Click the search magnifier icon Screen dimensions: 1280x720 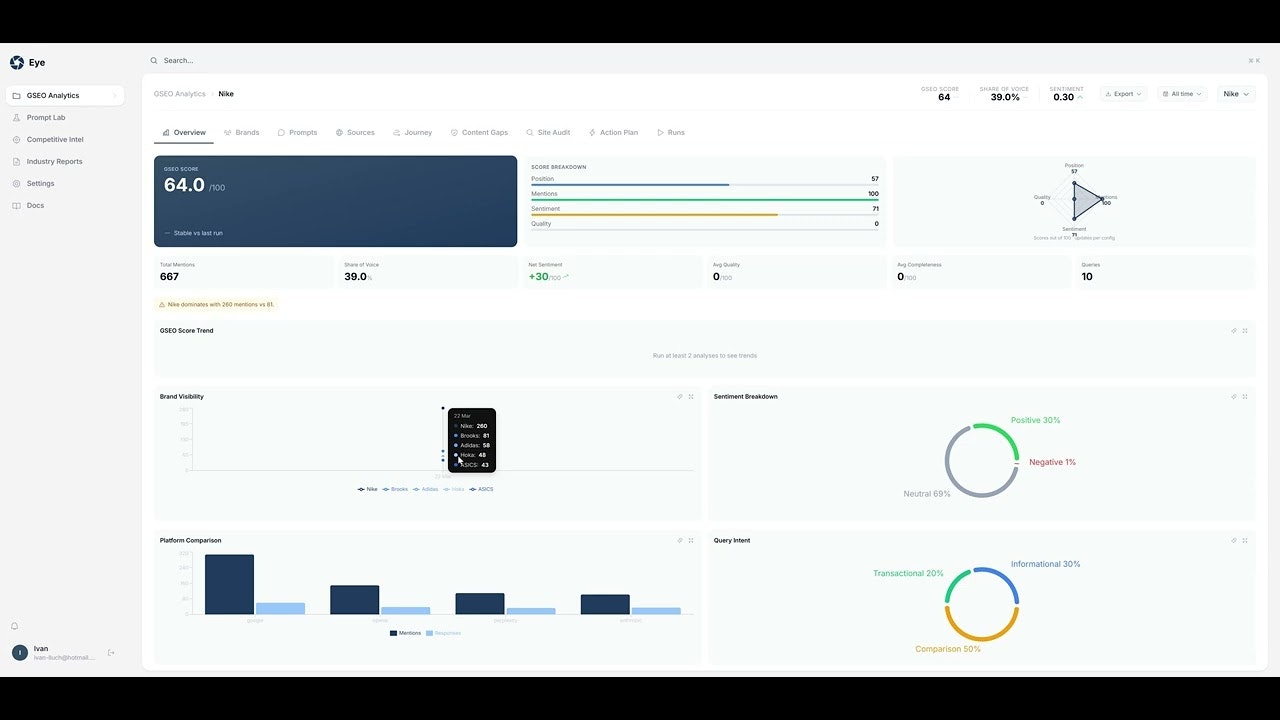(154, 61)
